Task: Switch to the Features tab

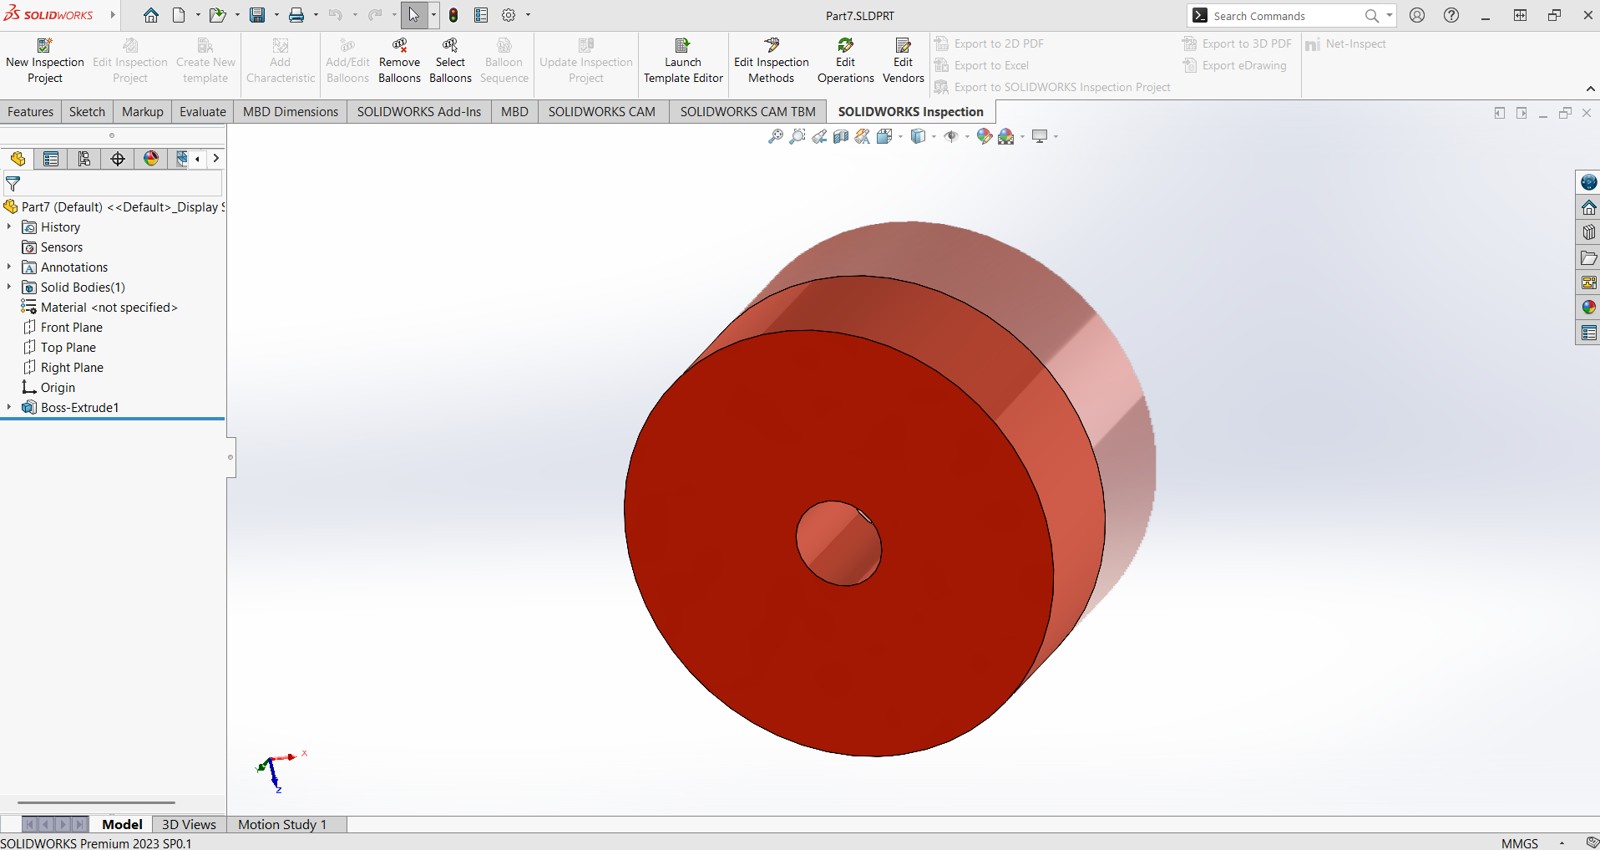Action: 31,111
